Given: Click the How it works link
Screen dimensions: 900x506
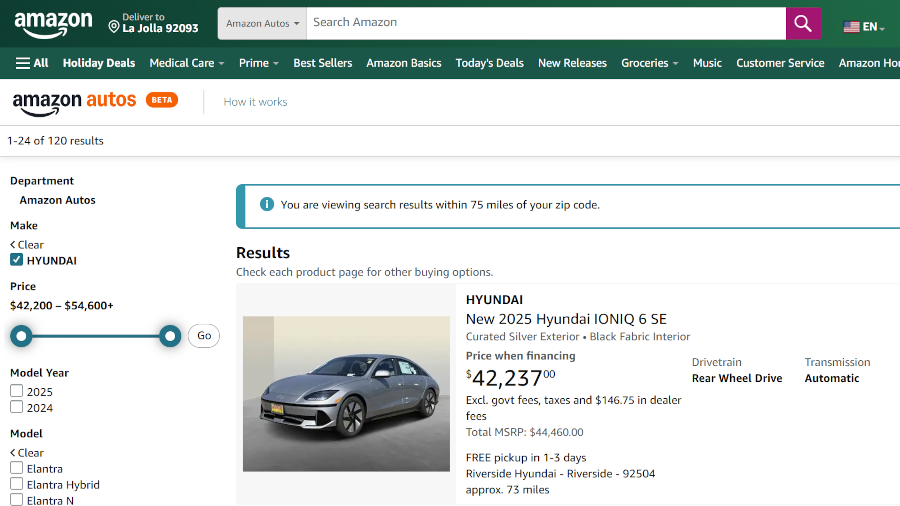Looking at the screenshot, I should click(255, 102).
